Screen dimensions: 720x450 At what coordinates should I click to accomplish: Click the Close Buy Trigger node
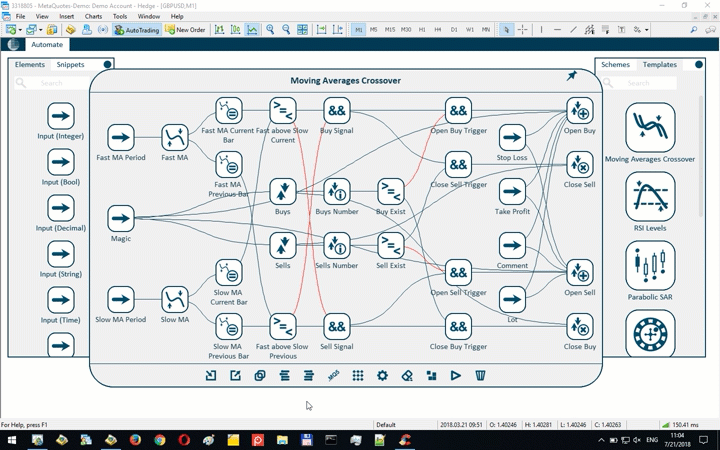point(458,326)
